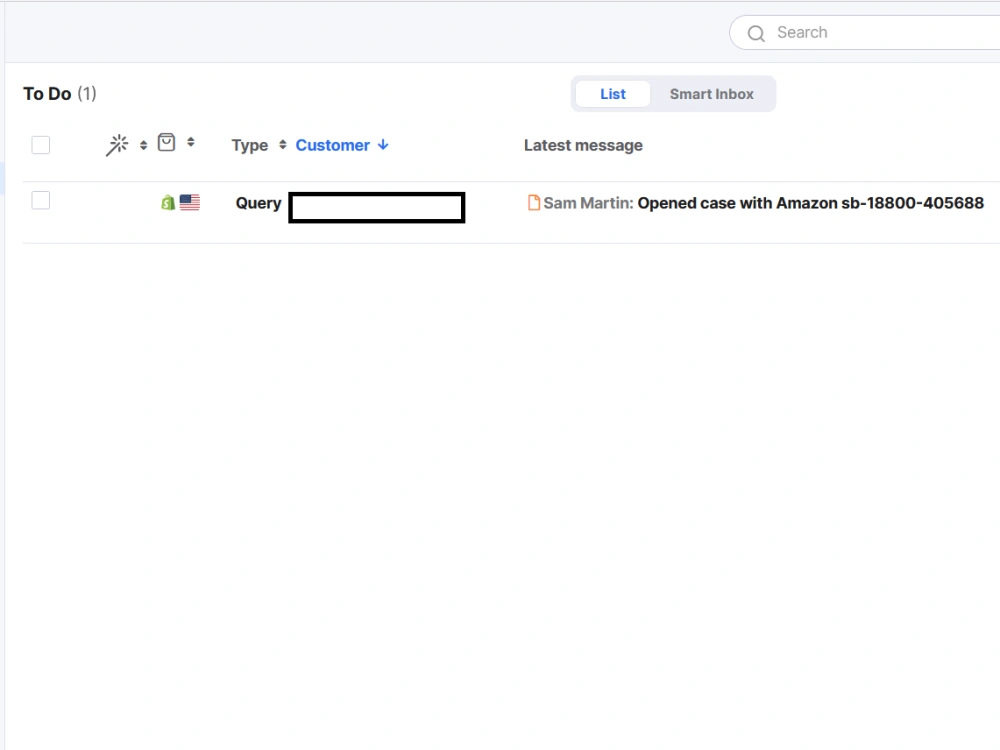Tick the checkbox for the Query row
The image size is (1000, 750).
(41, 200)
